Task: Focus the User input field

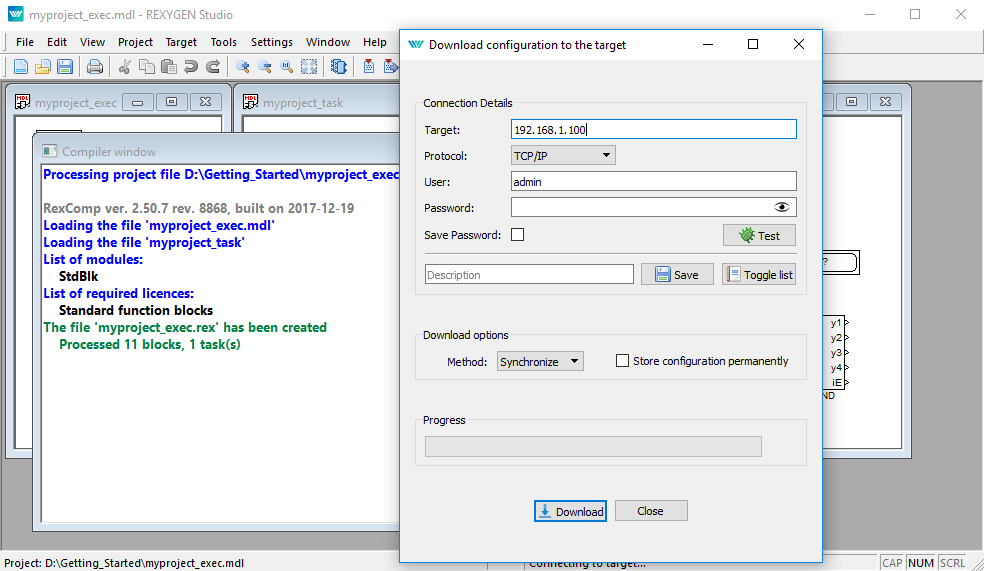Action: point(654,181)
